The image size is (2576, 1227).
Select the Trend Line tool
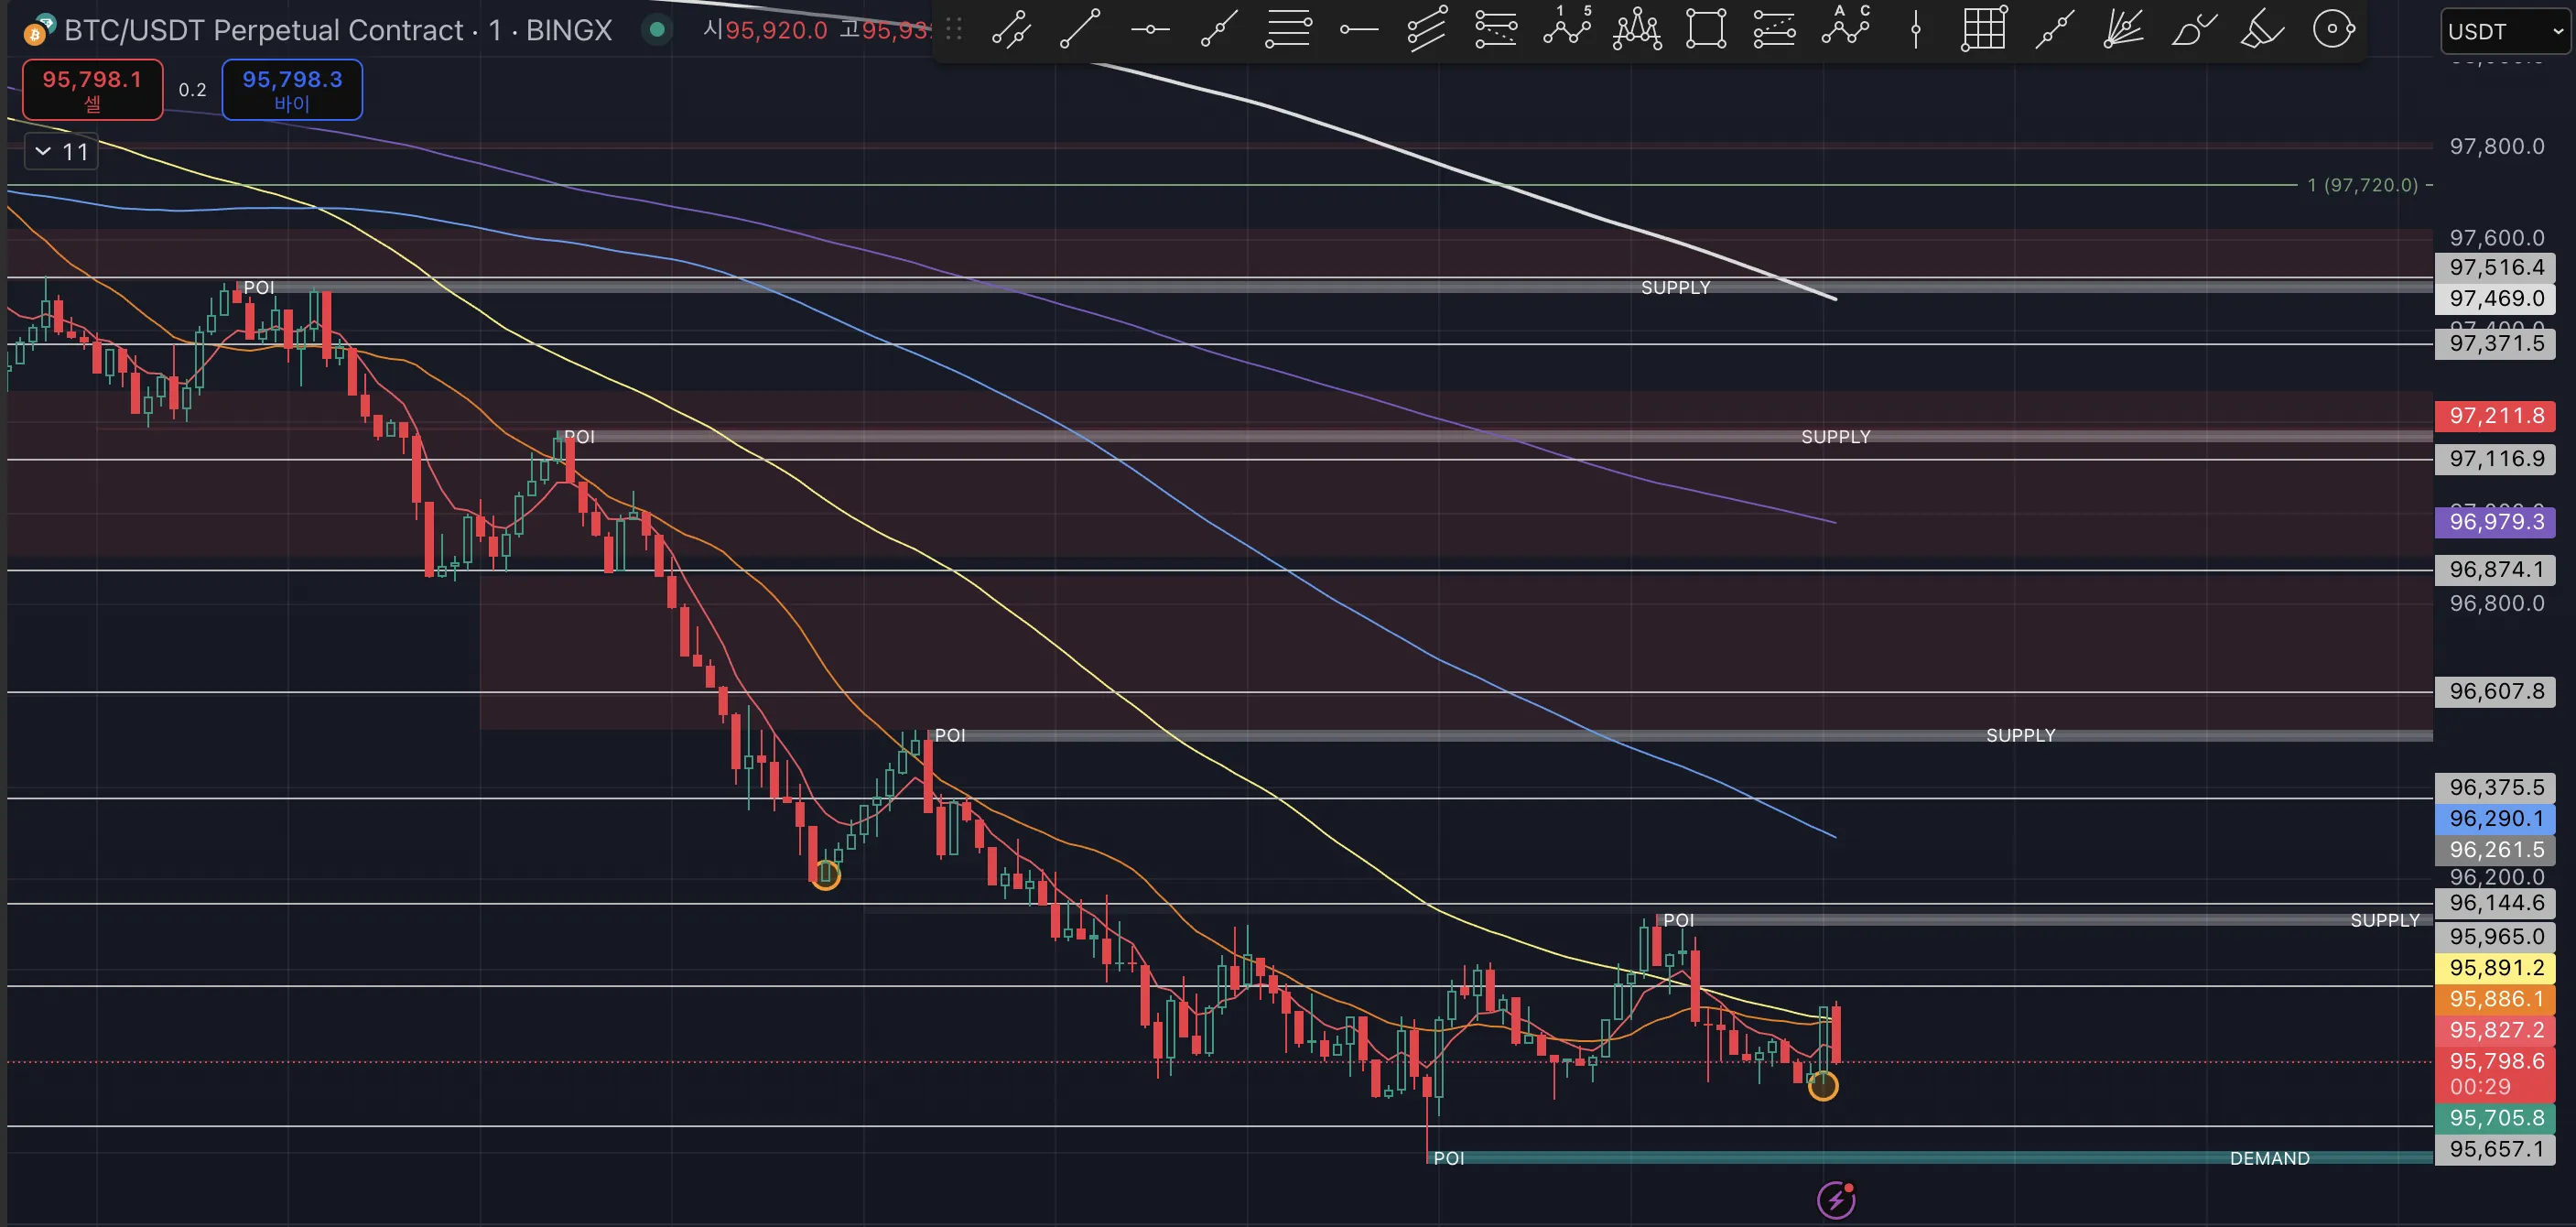1081,30
